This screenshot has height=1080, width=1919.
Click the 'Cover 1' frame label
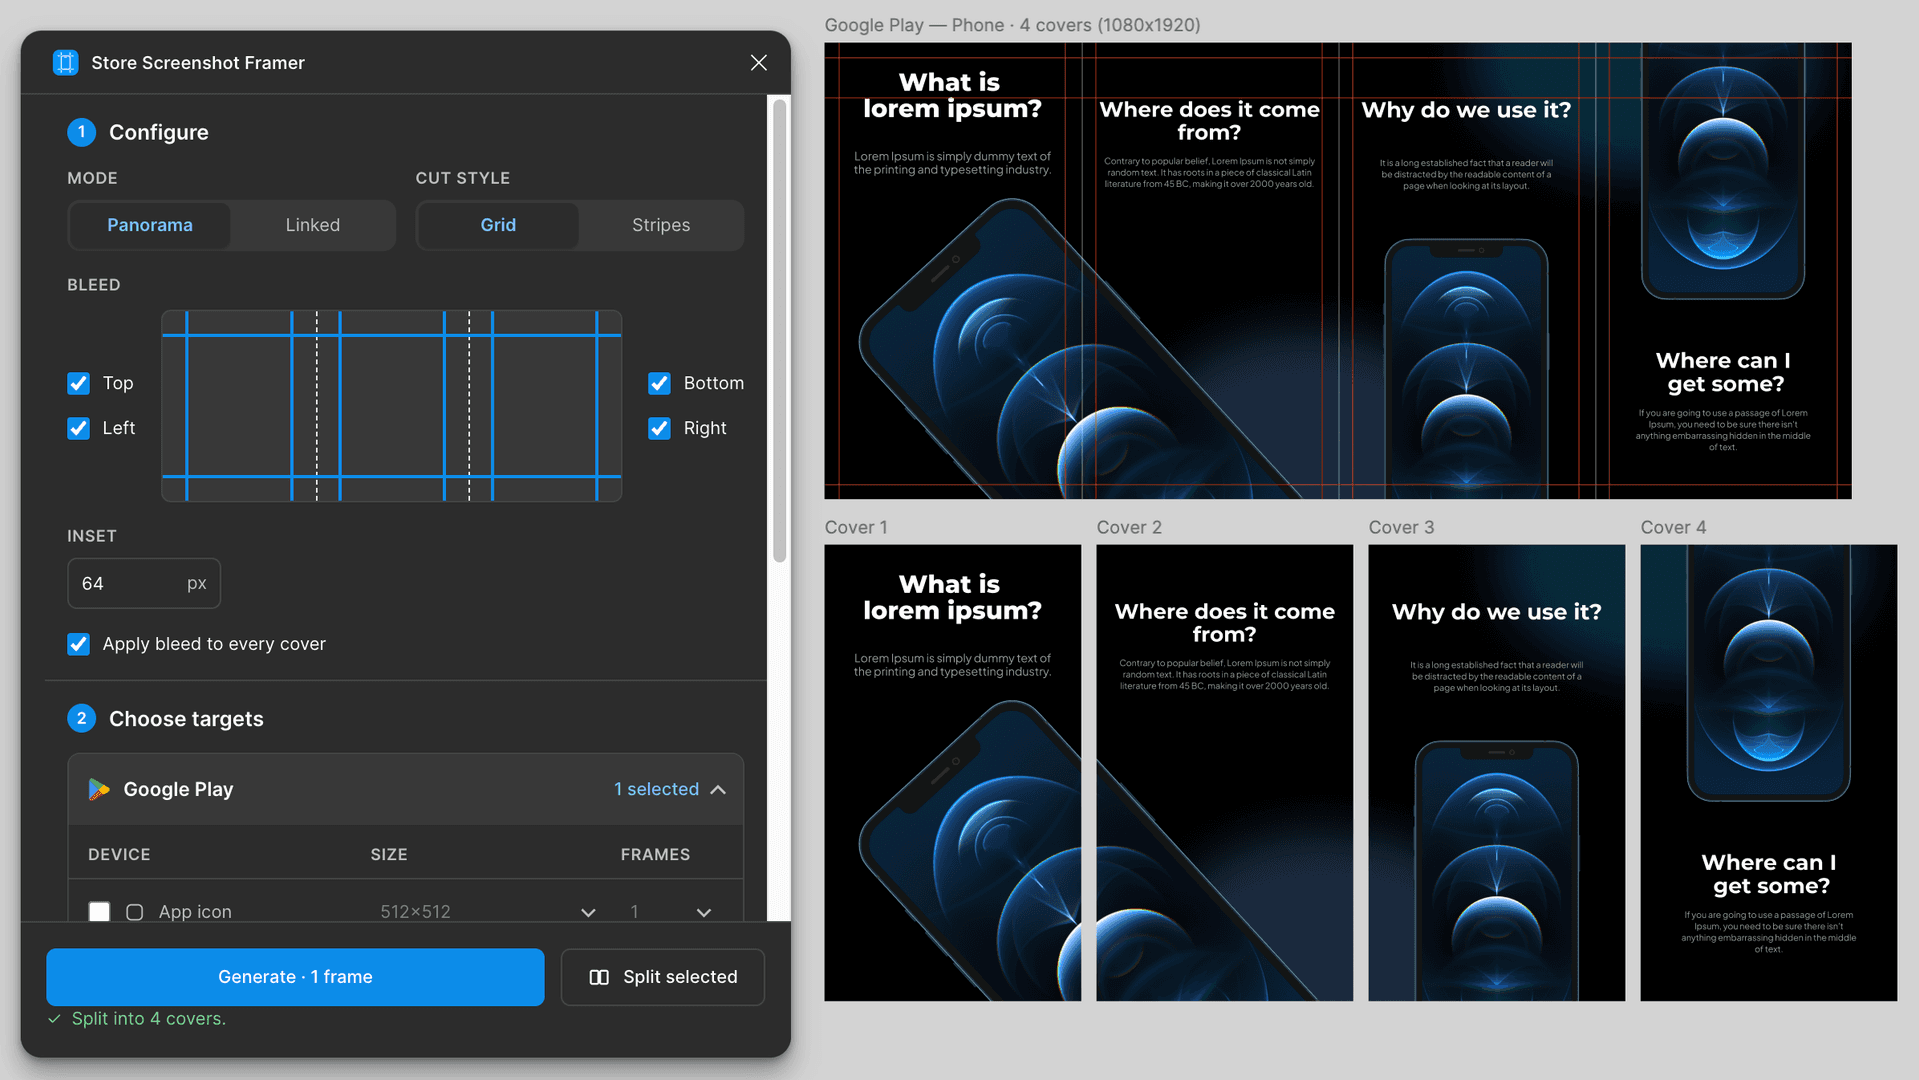pyautogui.click(x=856, y=527)
